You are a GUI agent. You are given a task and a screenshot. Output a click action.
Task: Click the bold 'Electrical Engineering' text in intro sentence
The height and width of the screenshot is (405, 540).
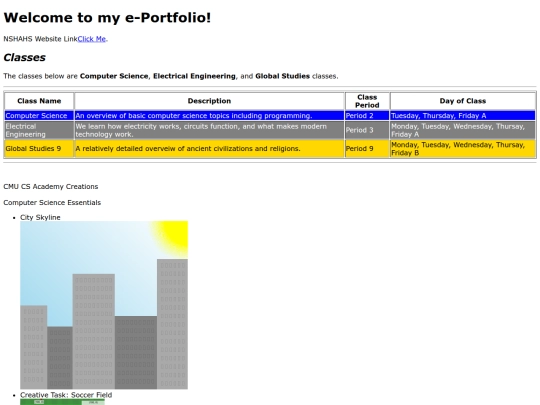(x=194, y=76)
